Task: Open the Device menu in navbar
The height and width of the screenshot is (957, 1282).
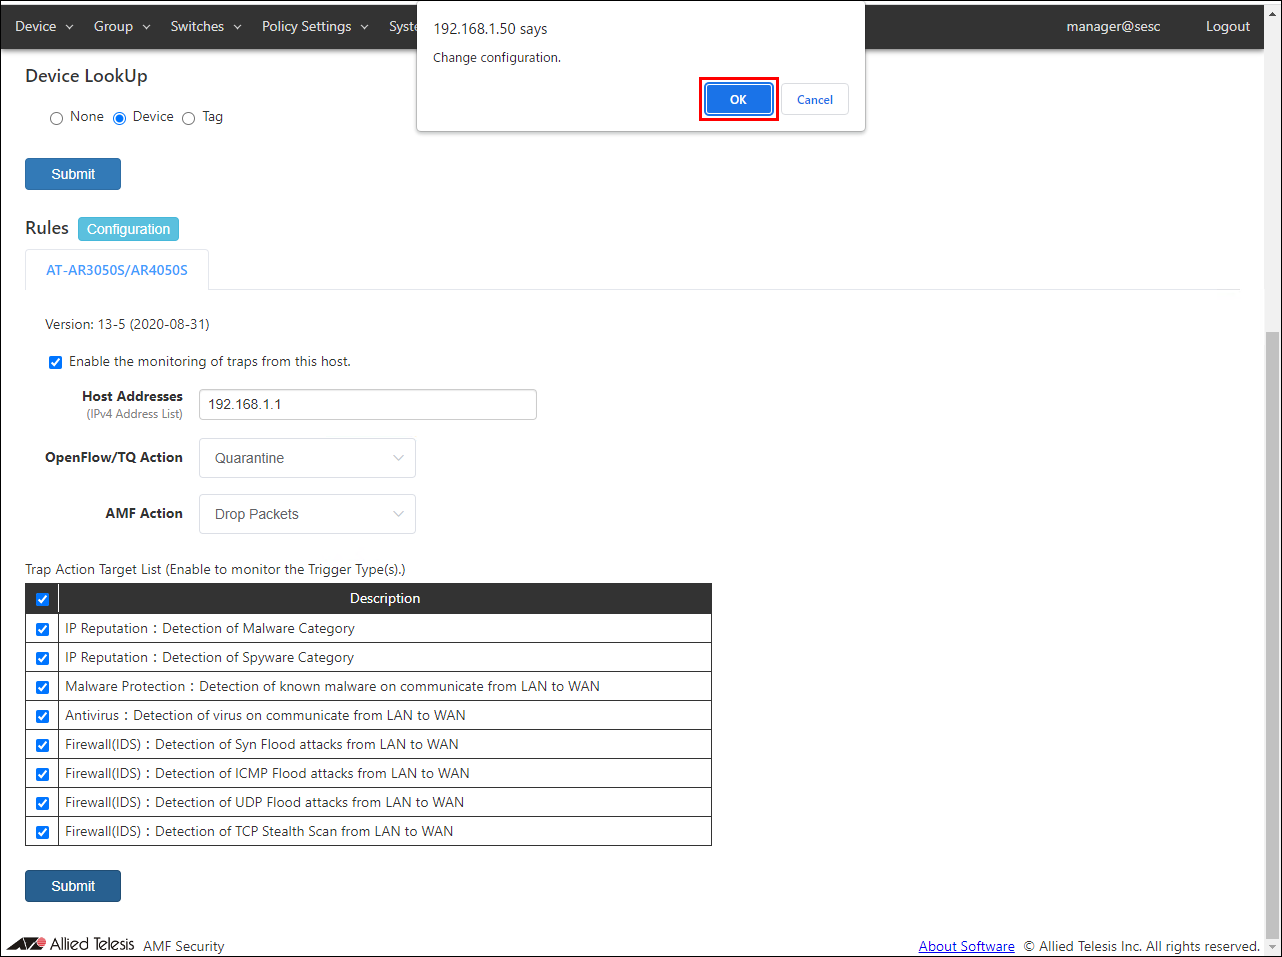Action: 44,26
